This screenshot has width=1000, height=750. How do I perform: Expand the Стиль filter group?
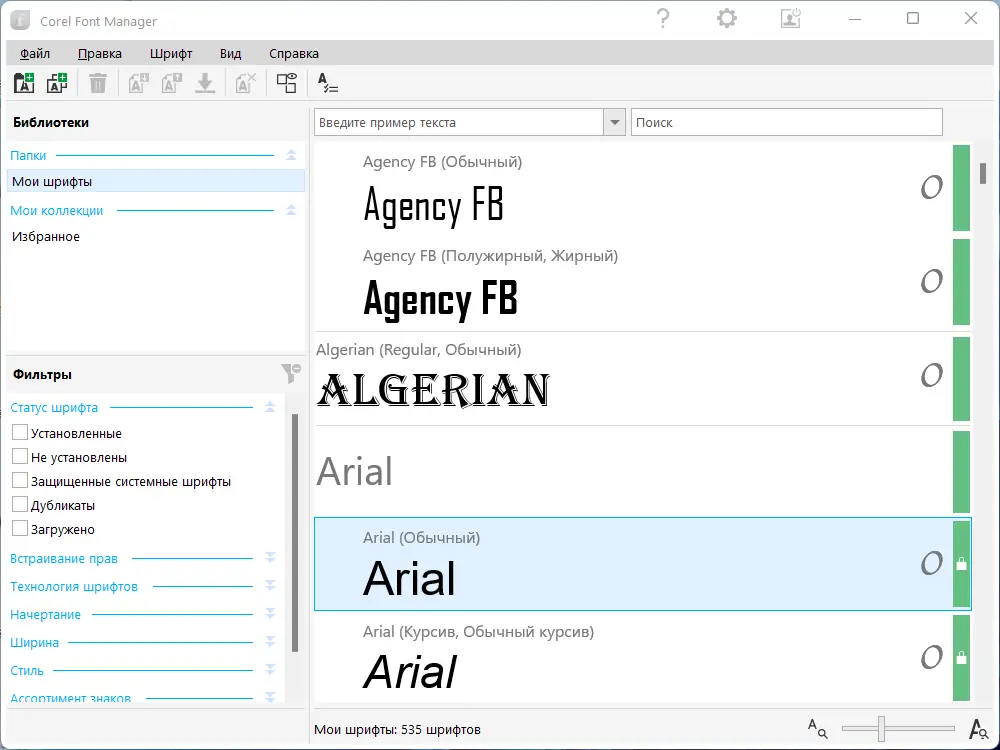(270, 670)
